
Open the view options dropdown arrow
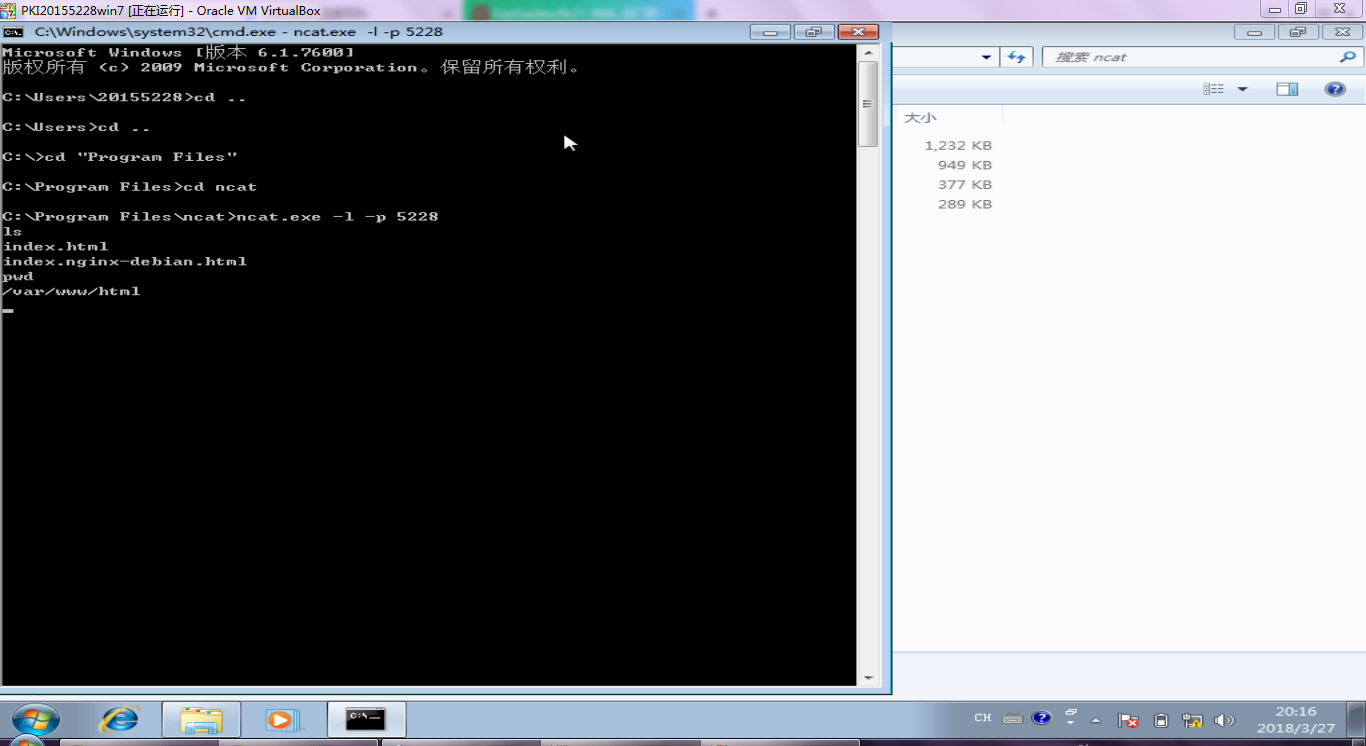(1242, 89)
